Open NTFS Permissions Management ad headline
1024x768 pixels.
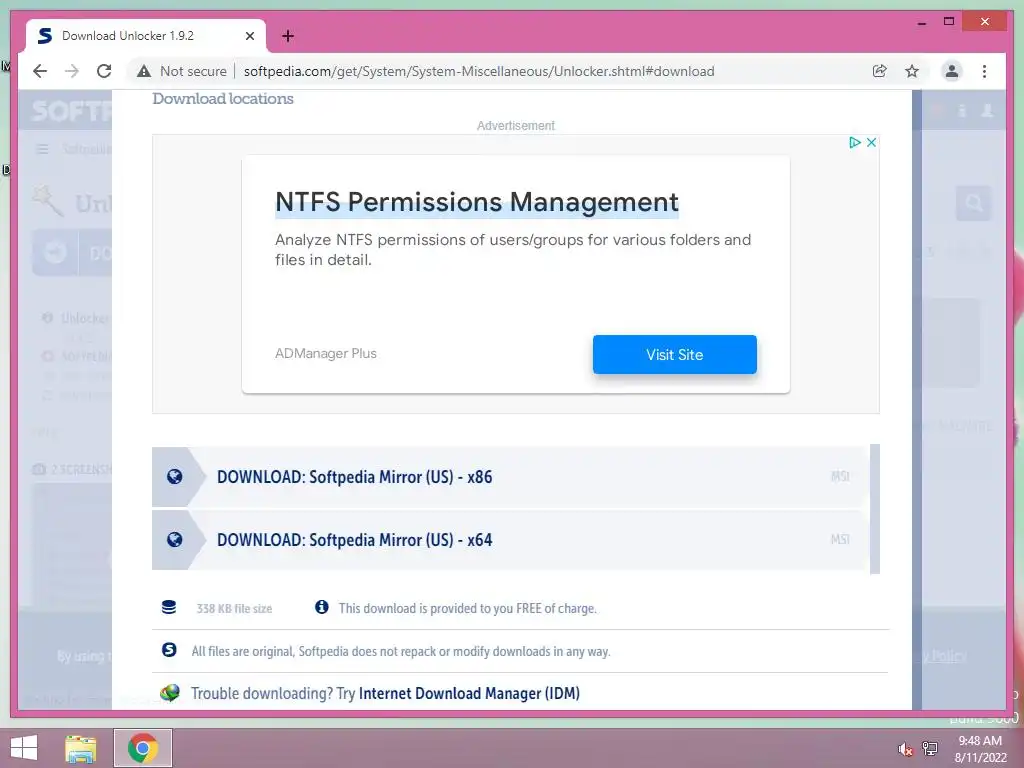click(477, 202)
